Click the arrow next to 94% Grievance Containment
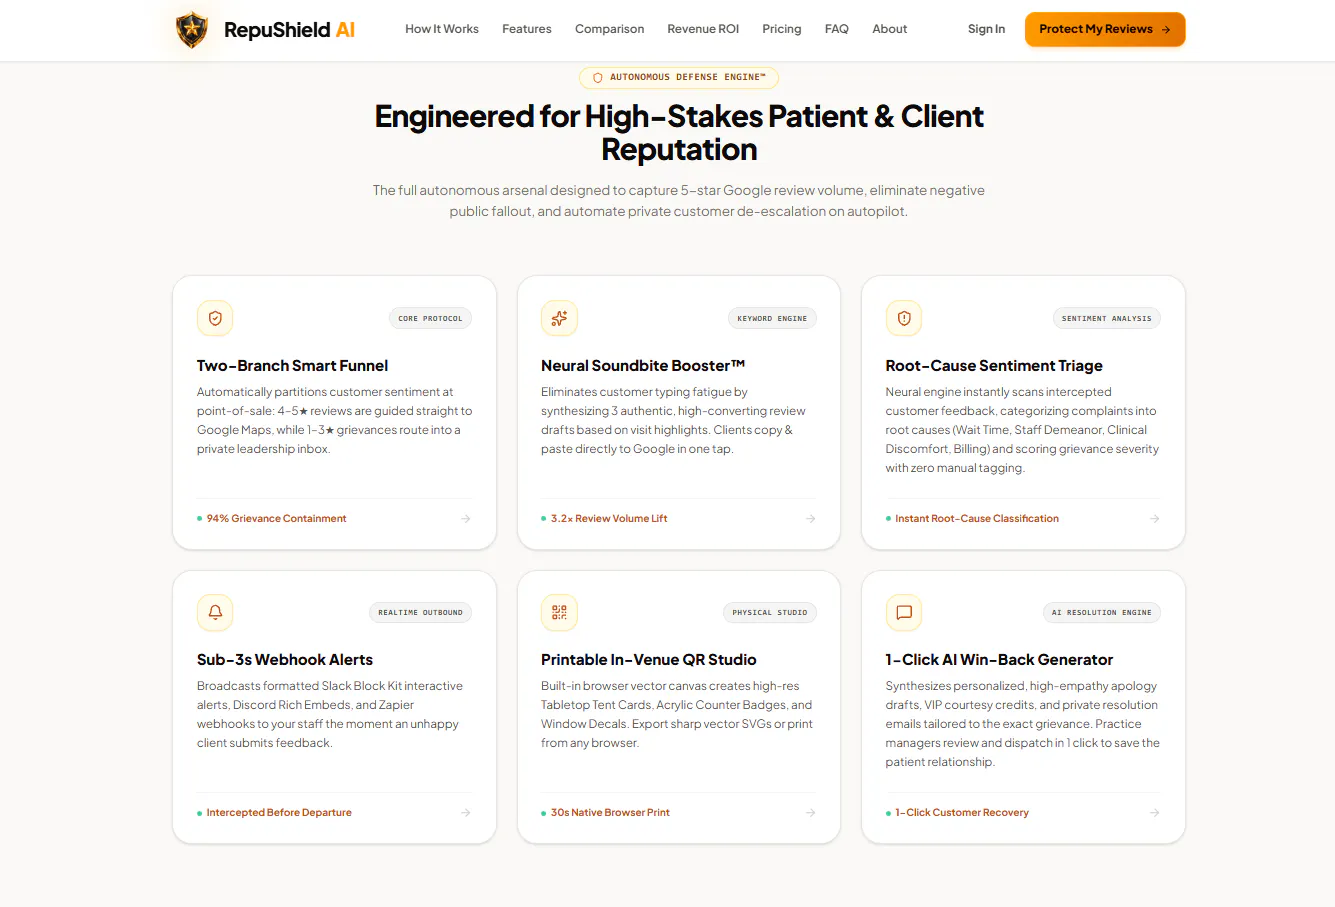Viewport: 1335px width, 907px height. click(x=466, y=519)
